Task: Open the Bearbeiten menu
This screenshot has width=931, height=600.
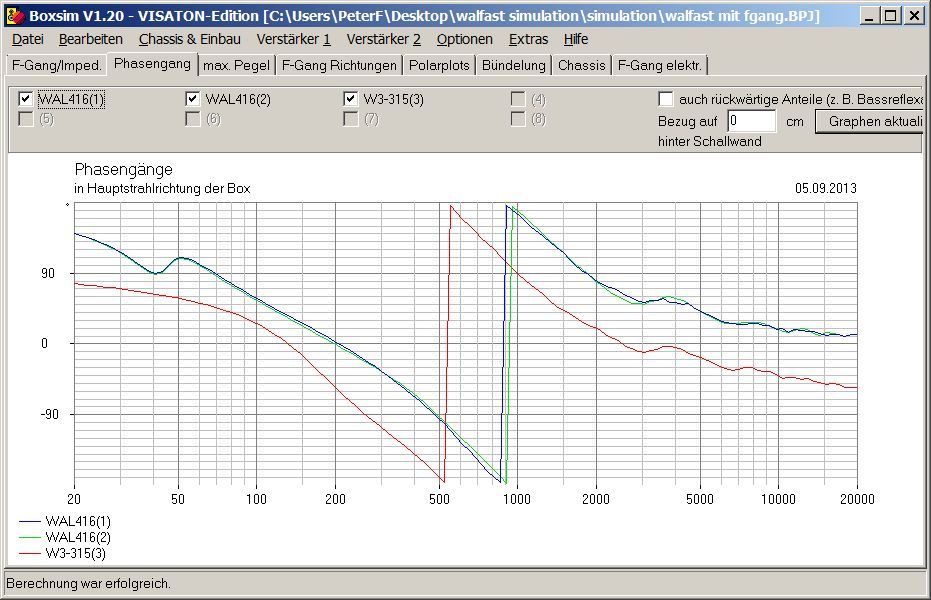Action: pyautogui.click(x=91, y=39)
